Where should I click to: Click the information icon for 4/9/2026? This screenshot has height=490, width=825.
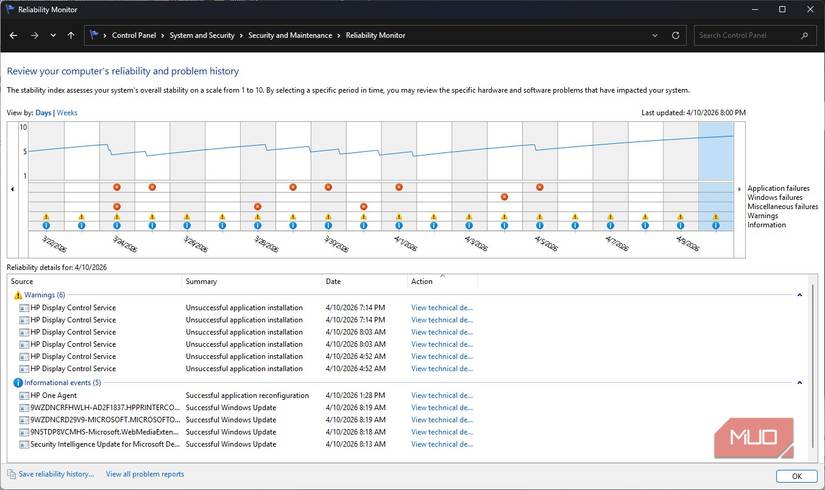(x=680, y=225)
